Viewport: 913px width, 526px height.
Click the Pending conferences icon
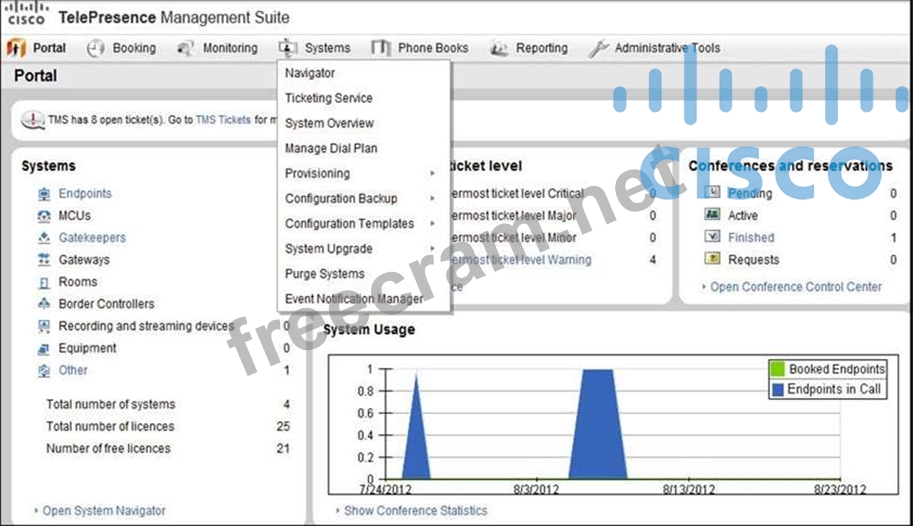click(712, 193)
